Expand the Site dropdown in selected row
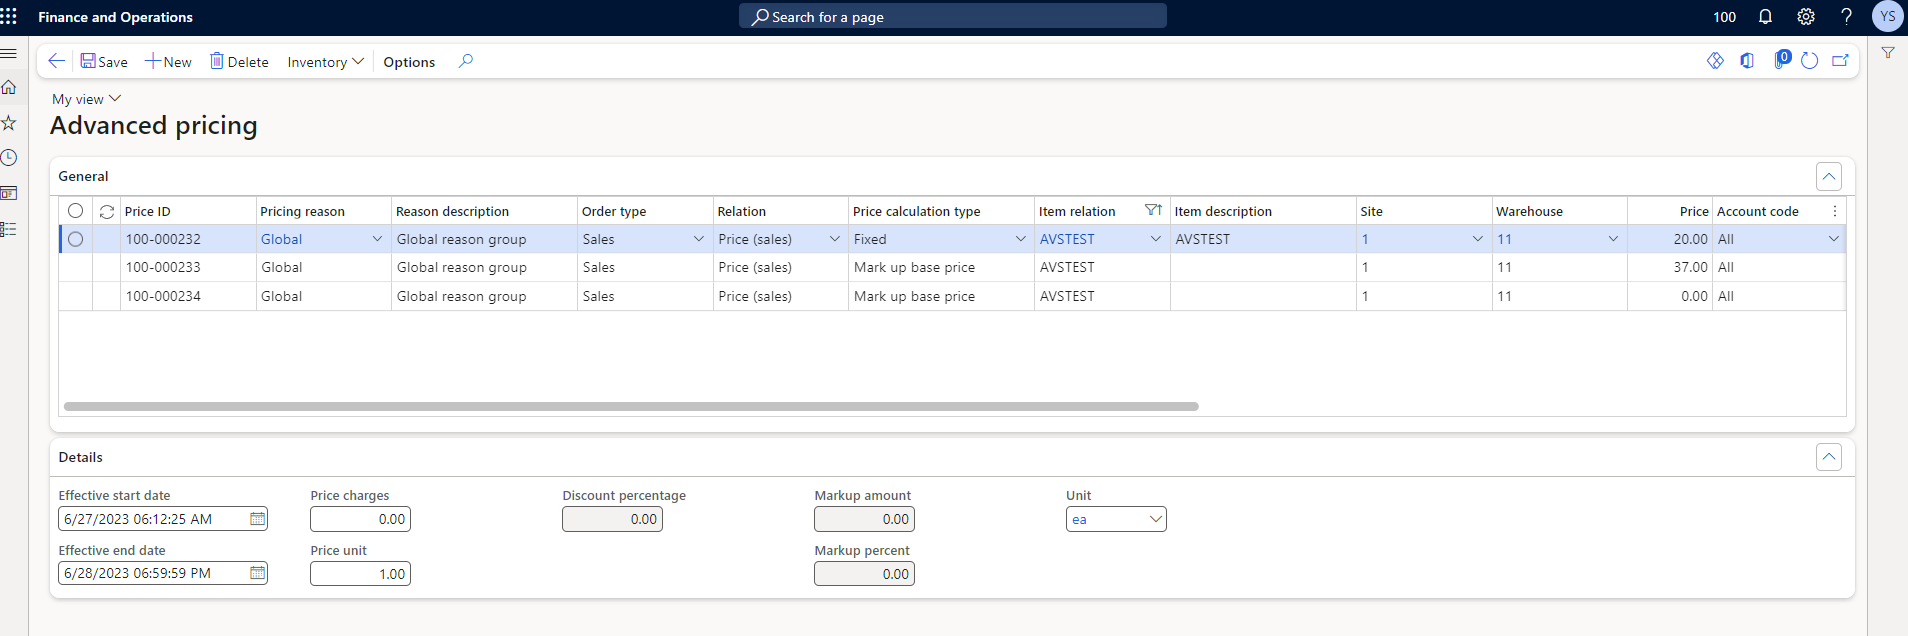Image resolution: width=1908 pixels, height=636 pixels. pyautogui.click(x=1477, y=239)
